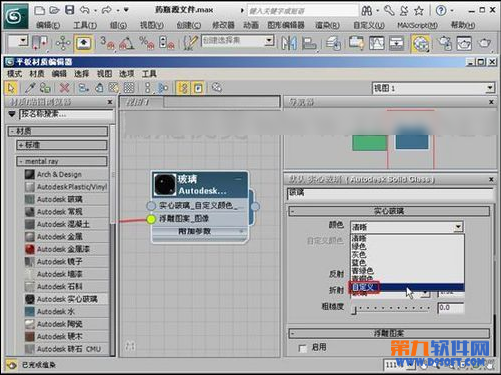Image resolution: width=501 pixels, height=375 pixels.
Task: Open the 视图 1 view dropdown
Action: [490, 88]
